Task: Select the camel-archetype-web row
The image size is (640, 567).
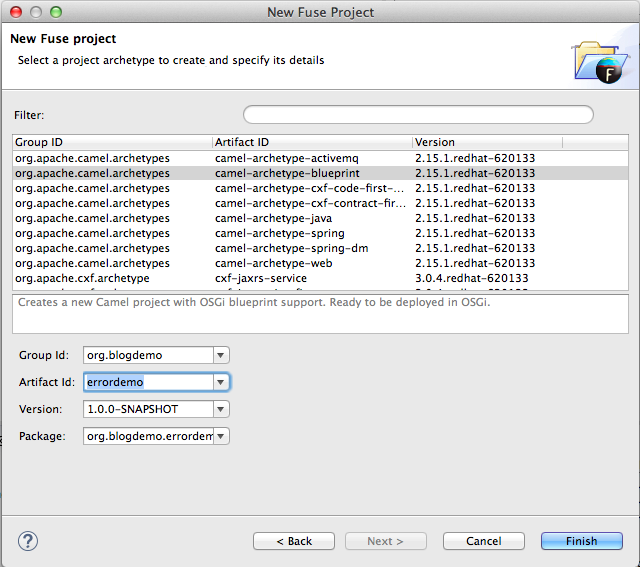Action: (x=320, y=263)
